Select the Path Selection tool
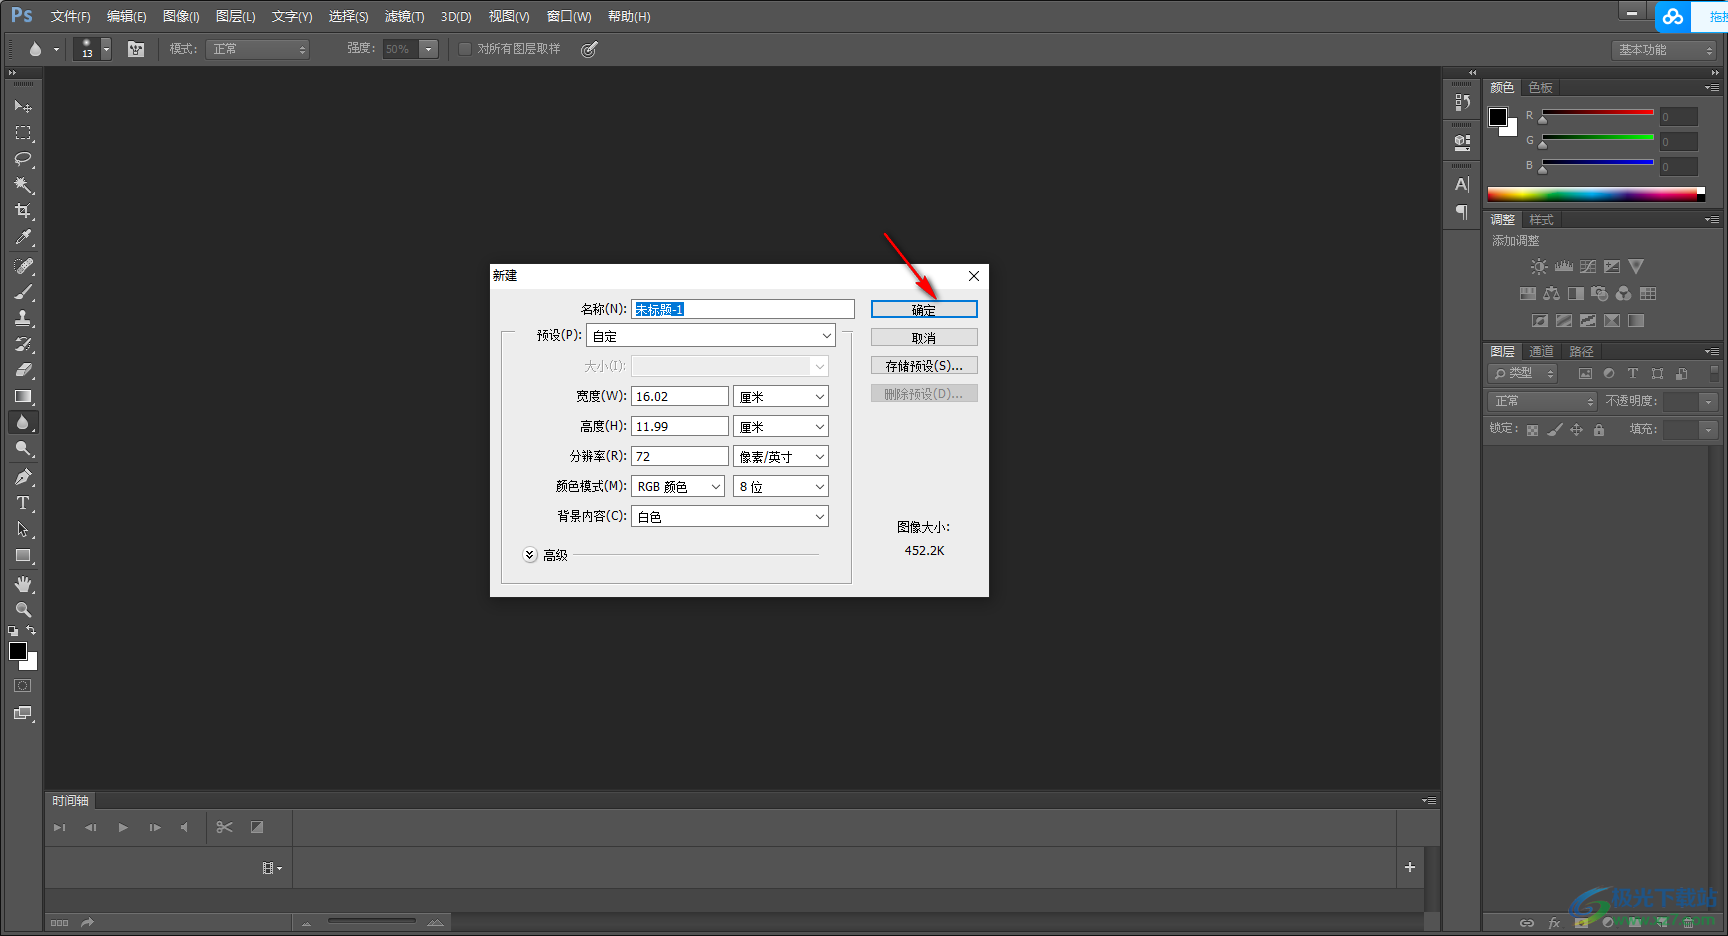Image resolution: width=1728 pixels, height=936 pixels. point(23,529)
